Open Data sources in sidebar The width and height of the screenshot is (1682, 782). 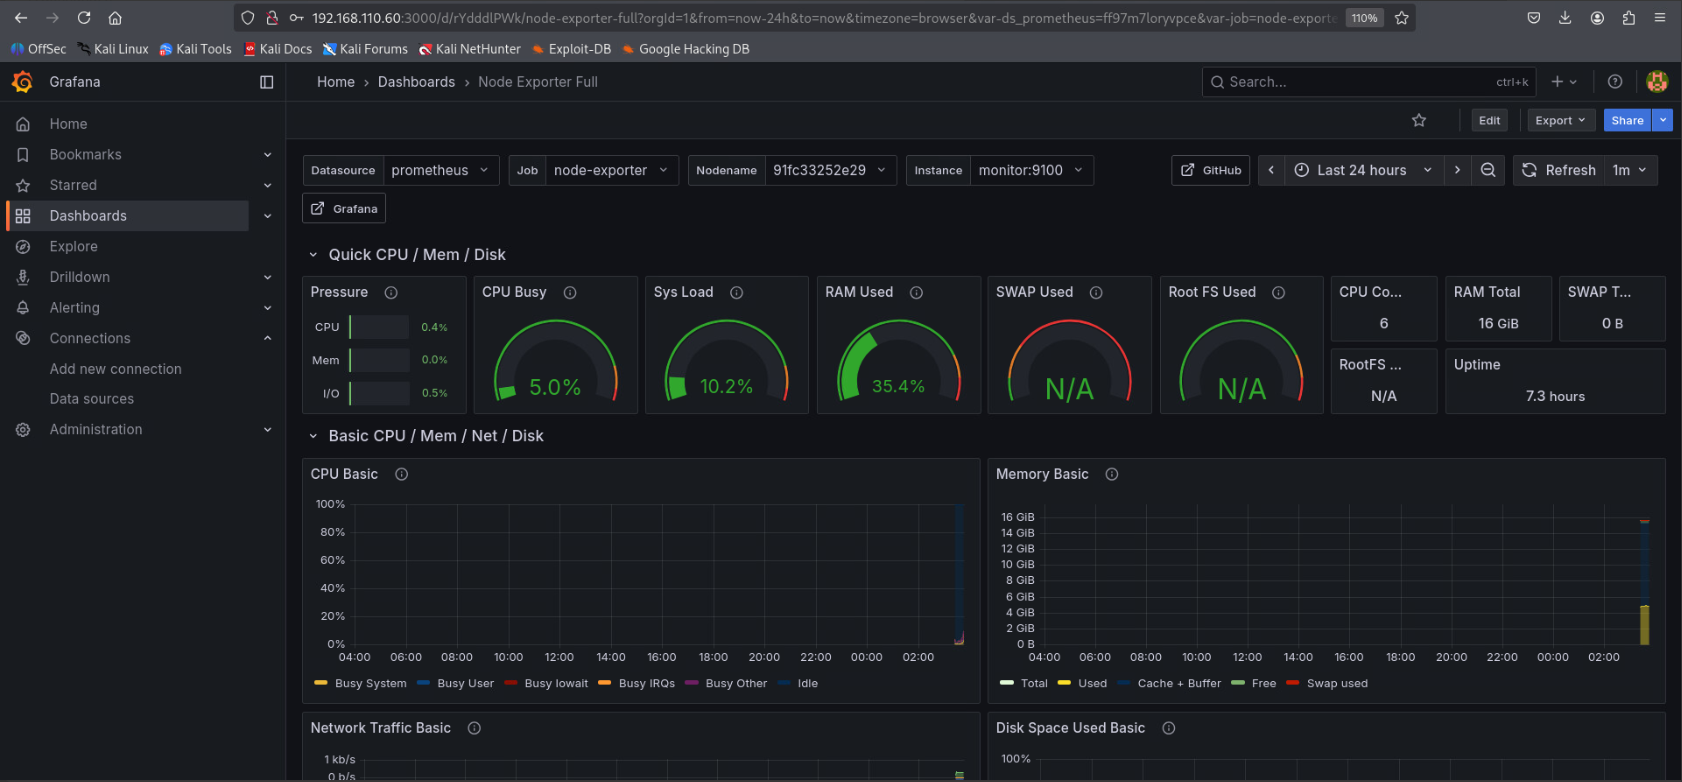click(x=92, y=399)
